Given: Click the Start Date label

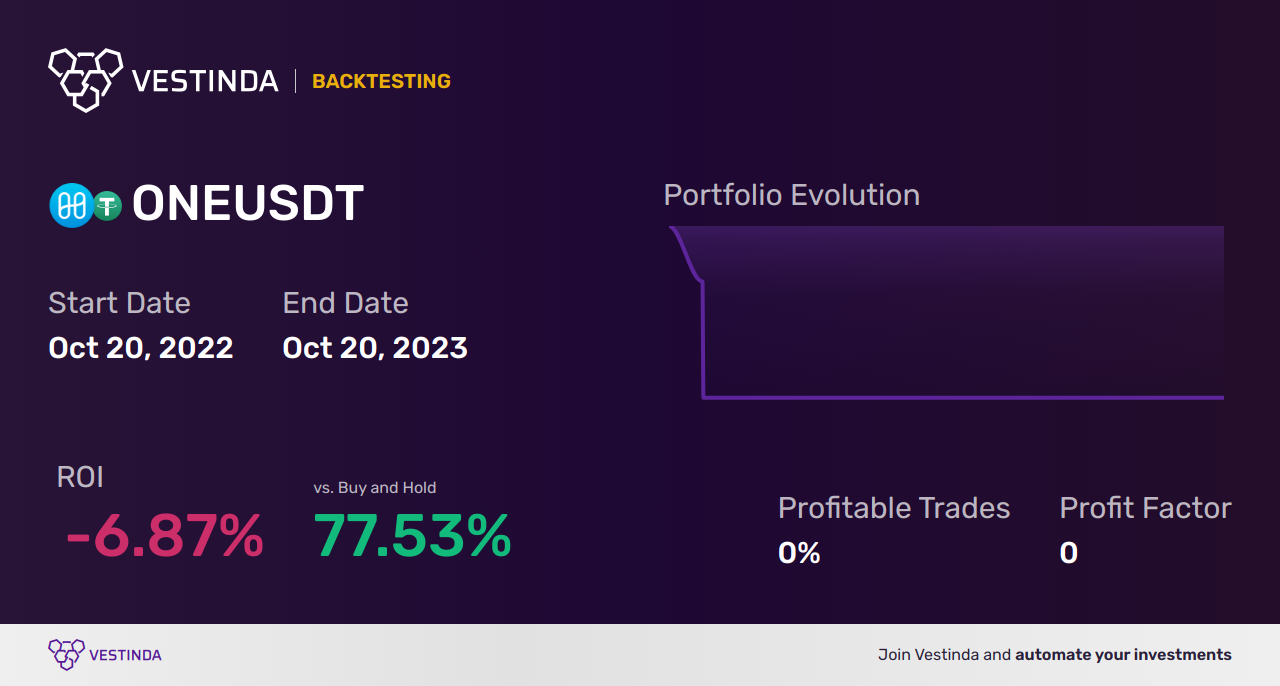Looking at the screenshot, I should pyautogui.click(x=119, y=303).
